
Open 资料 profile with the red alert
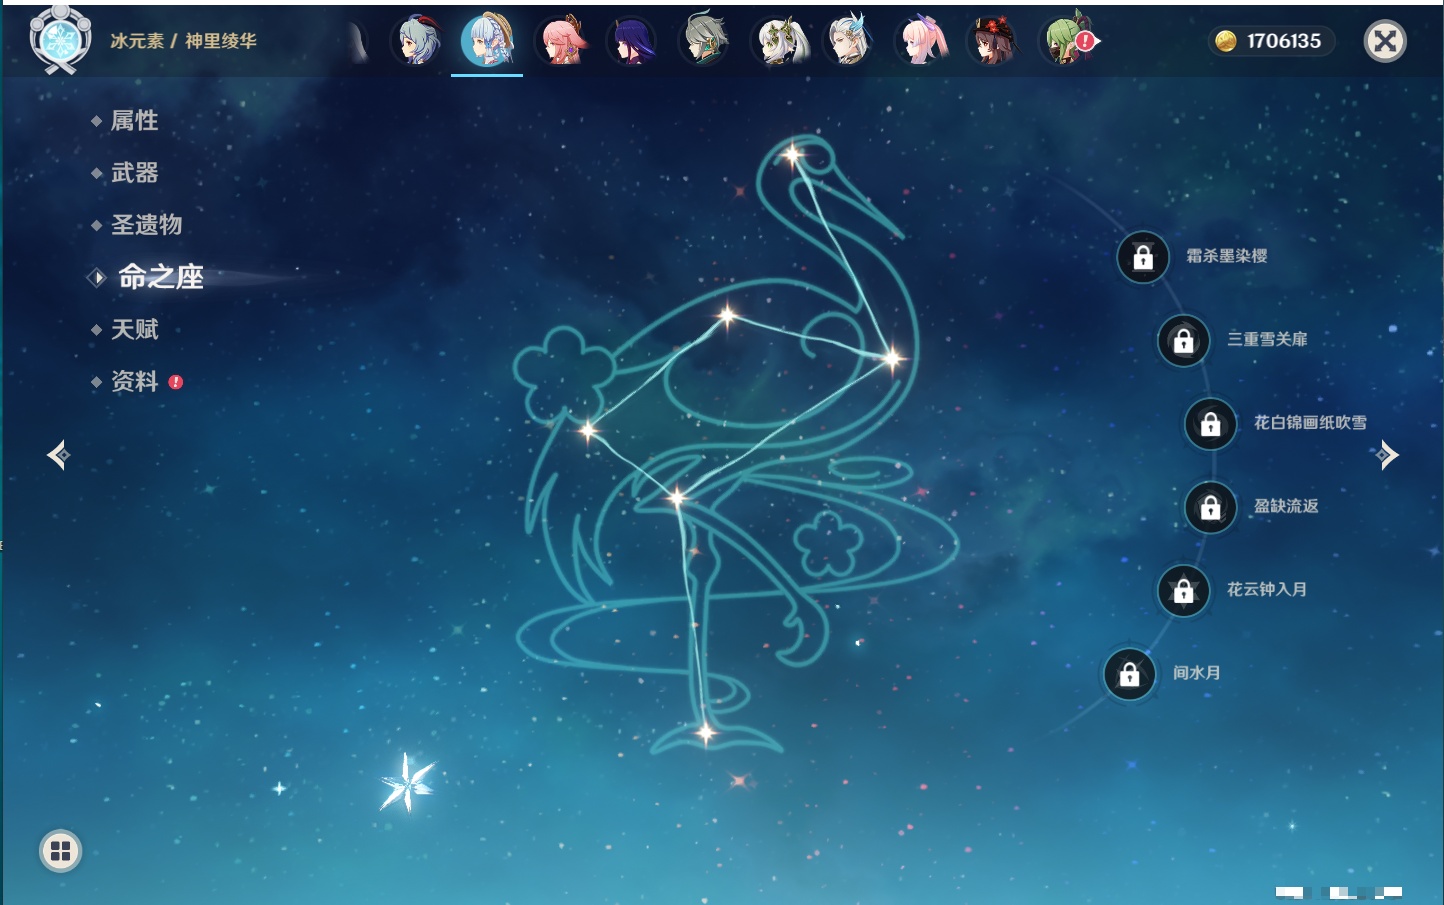[x=134, y=381]
